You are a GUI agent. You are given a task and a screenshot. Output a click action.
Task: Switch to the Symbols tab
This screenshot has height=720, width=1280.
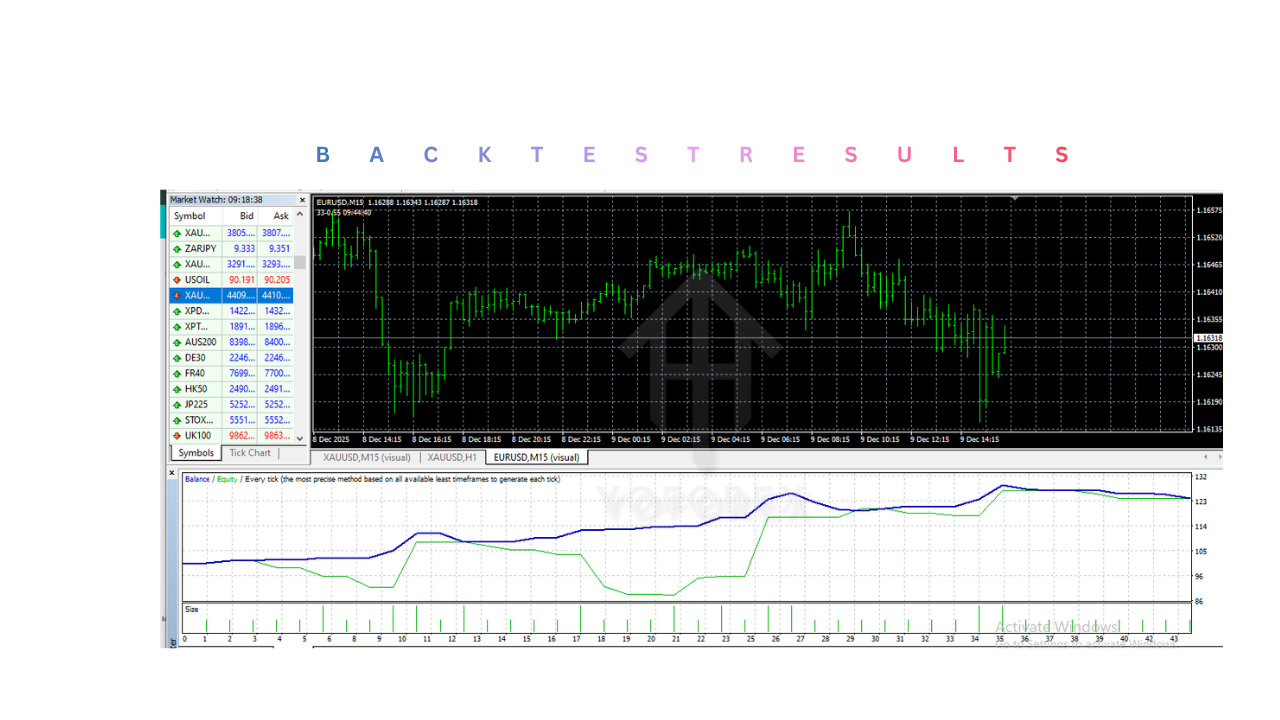196,452
